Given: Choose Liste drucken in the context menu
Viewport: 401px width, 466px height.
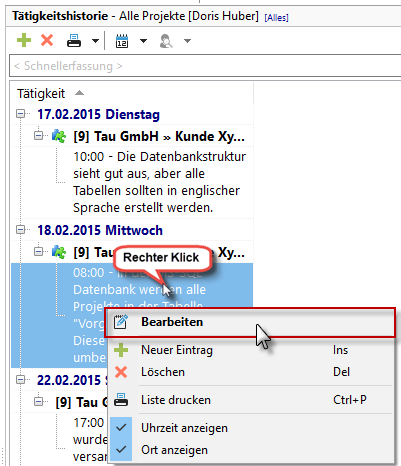Looking at the screenshot, I should [251, 400].
